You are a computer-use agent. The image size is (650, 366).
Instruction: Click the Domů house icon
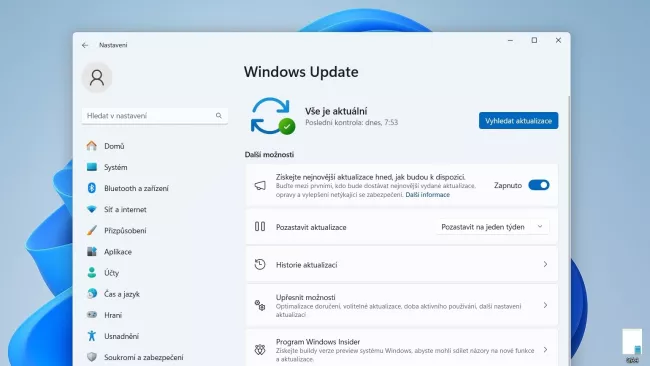92,146
